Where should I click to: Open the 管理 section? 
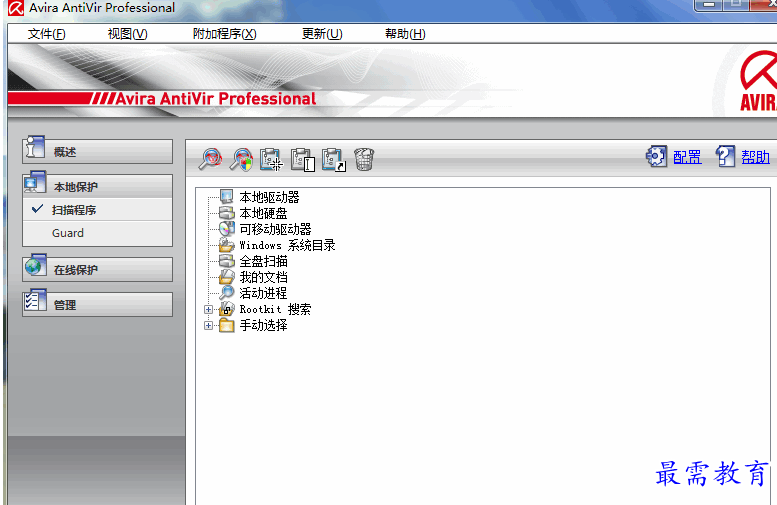click(x=98, y=304)
